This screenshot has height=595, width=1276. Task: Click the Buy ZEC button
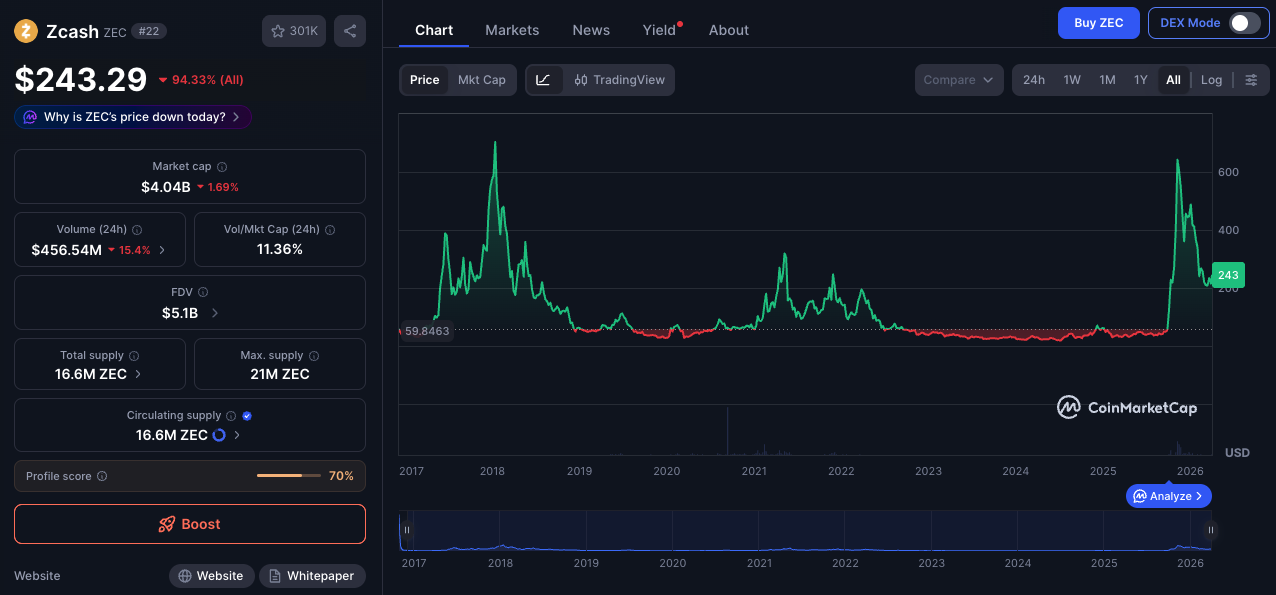pos(1099,23)
